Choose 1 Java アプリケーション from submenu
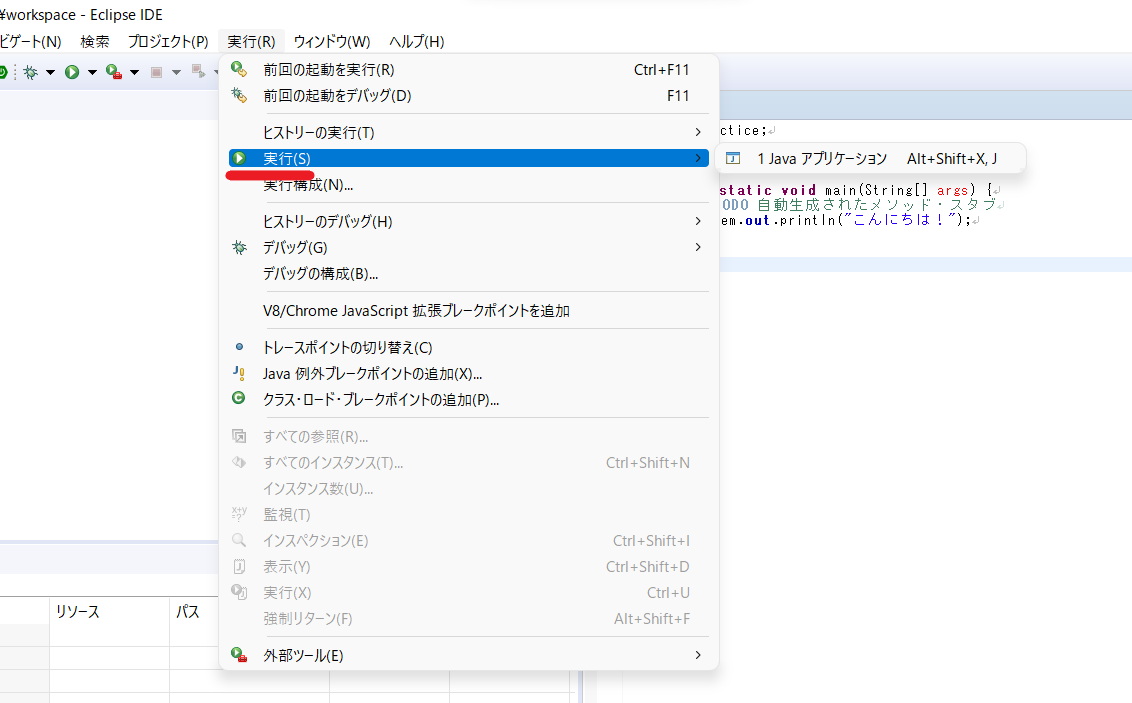This screenshot has height=703, width=1132. click(x=870, y=158)
